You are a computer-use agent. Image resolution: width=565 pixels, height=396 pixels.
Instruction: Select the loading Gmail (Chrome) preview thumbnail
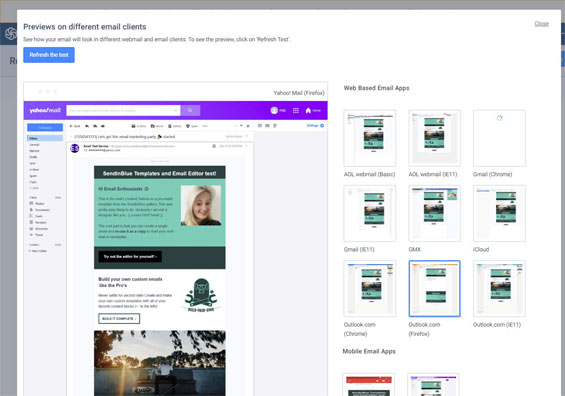(x=499, y=138)
